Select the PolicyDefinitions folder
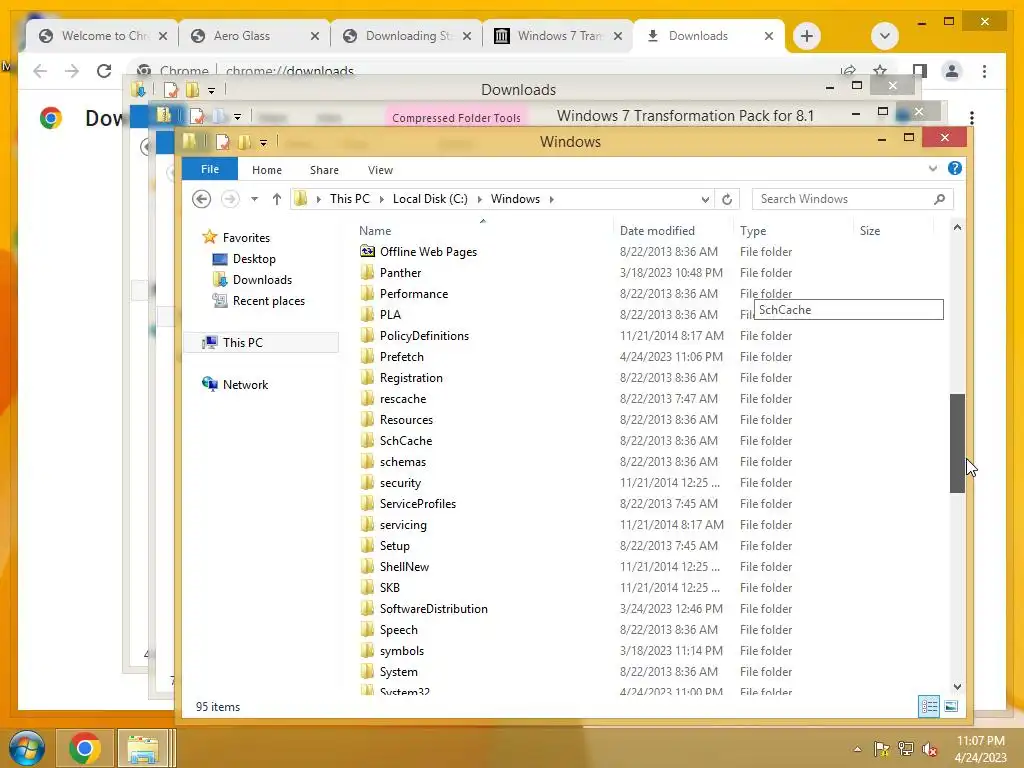 [x=424, y=336]
